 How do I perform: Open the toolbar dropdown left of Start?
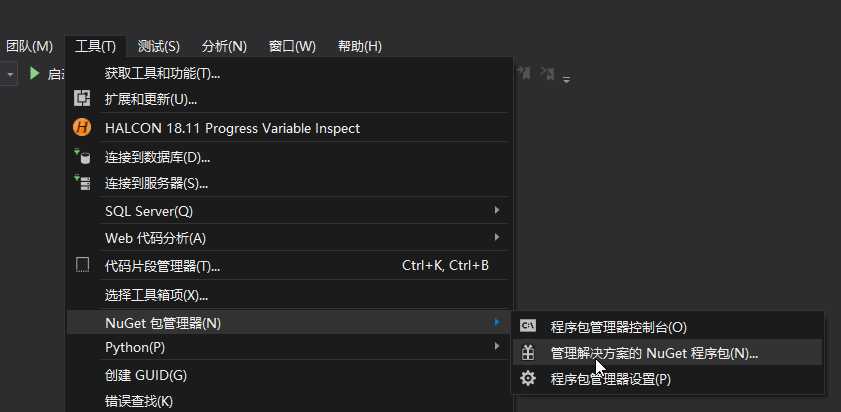(x=9, y=74)
